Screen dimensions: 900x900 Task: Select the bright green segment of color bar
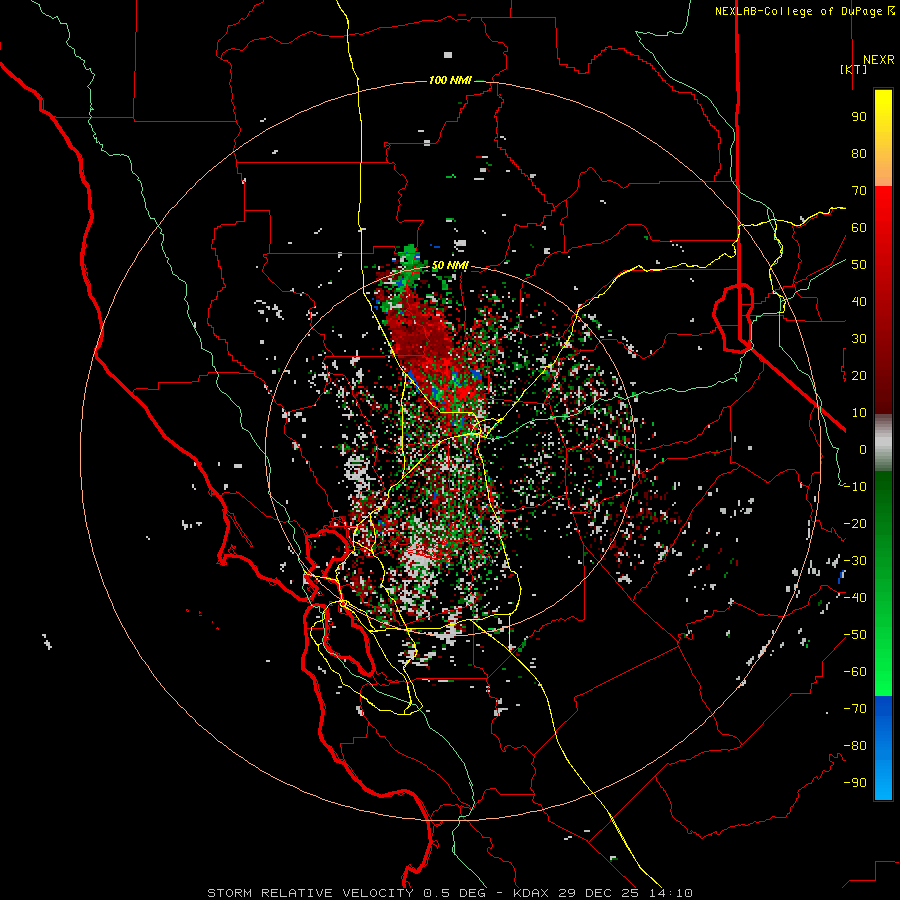tap(883, 654)
